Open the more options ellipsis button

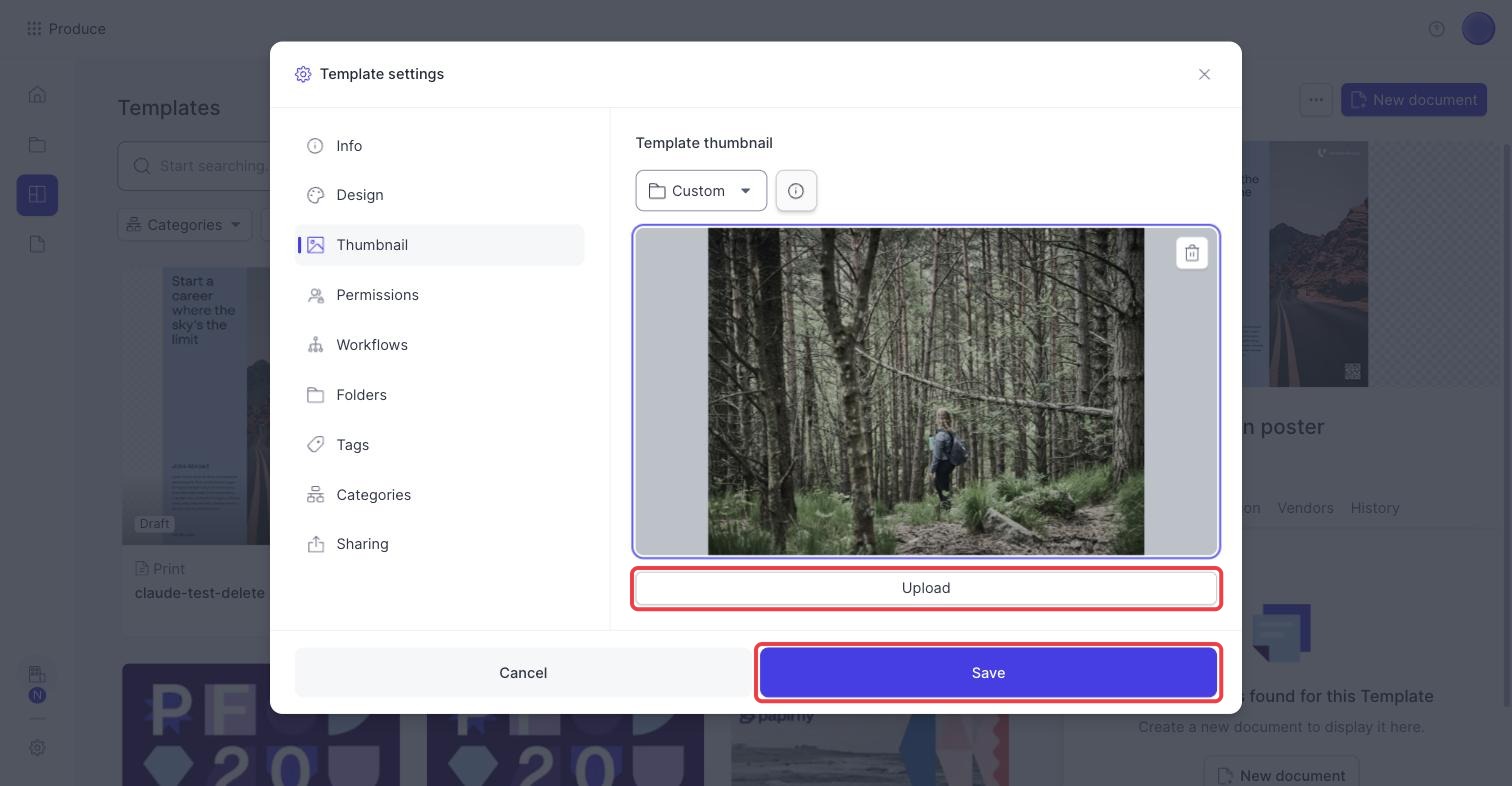click(x=1316, y=100)
